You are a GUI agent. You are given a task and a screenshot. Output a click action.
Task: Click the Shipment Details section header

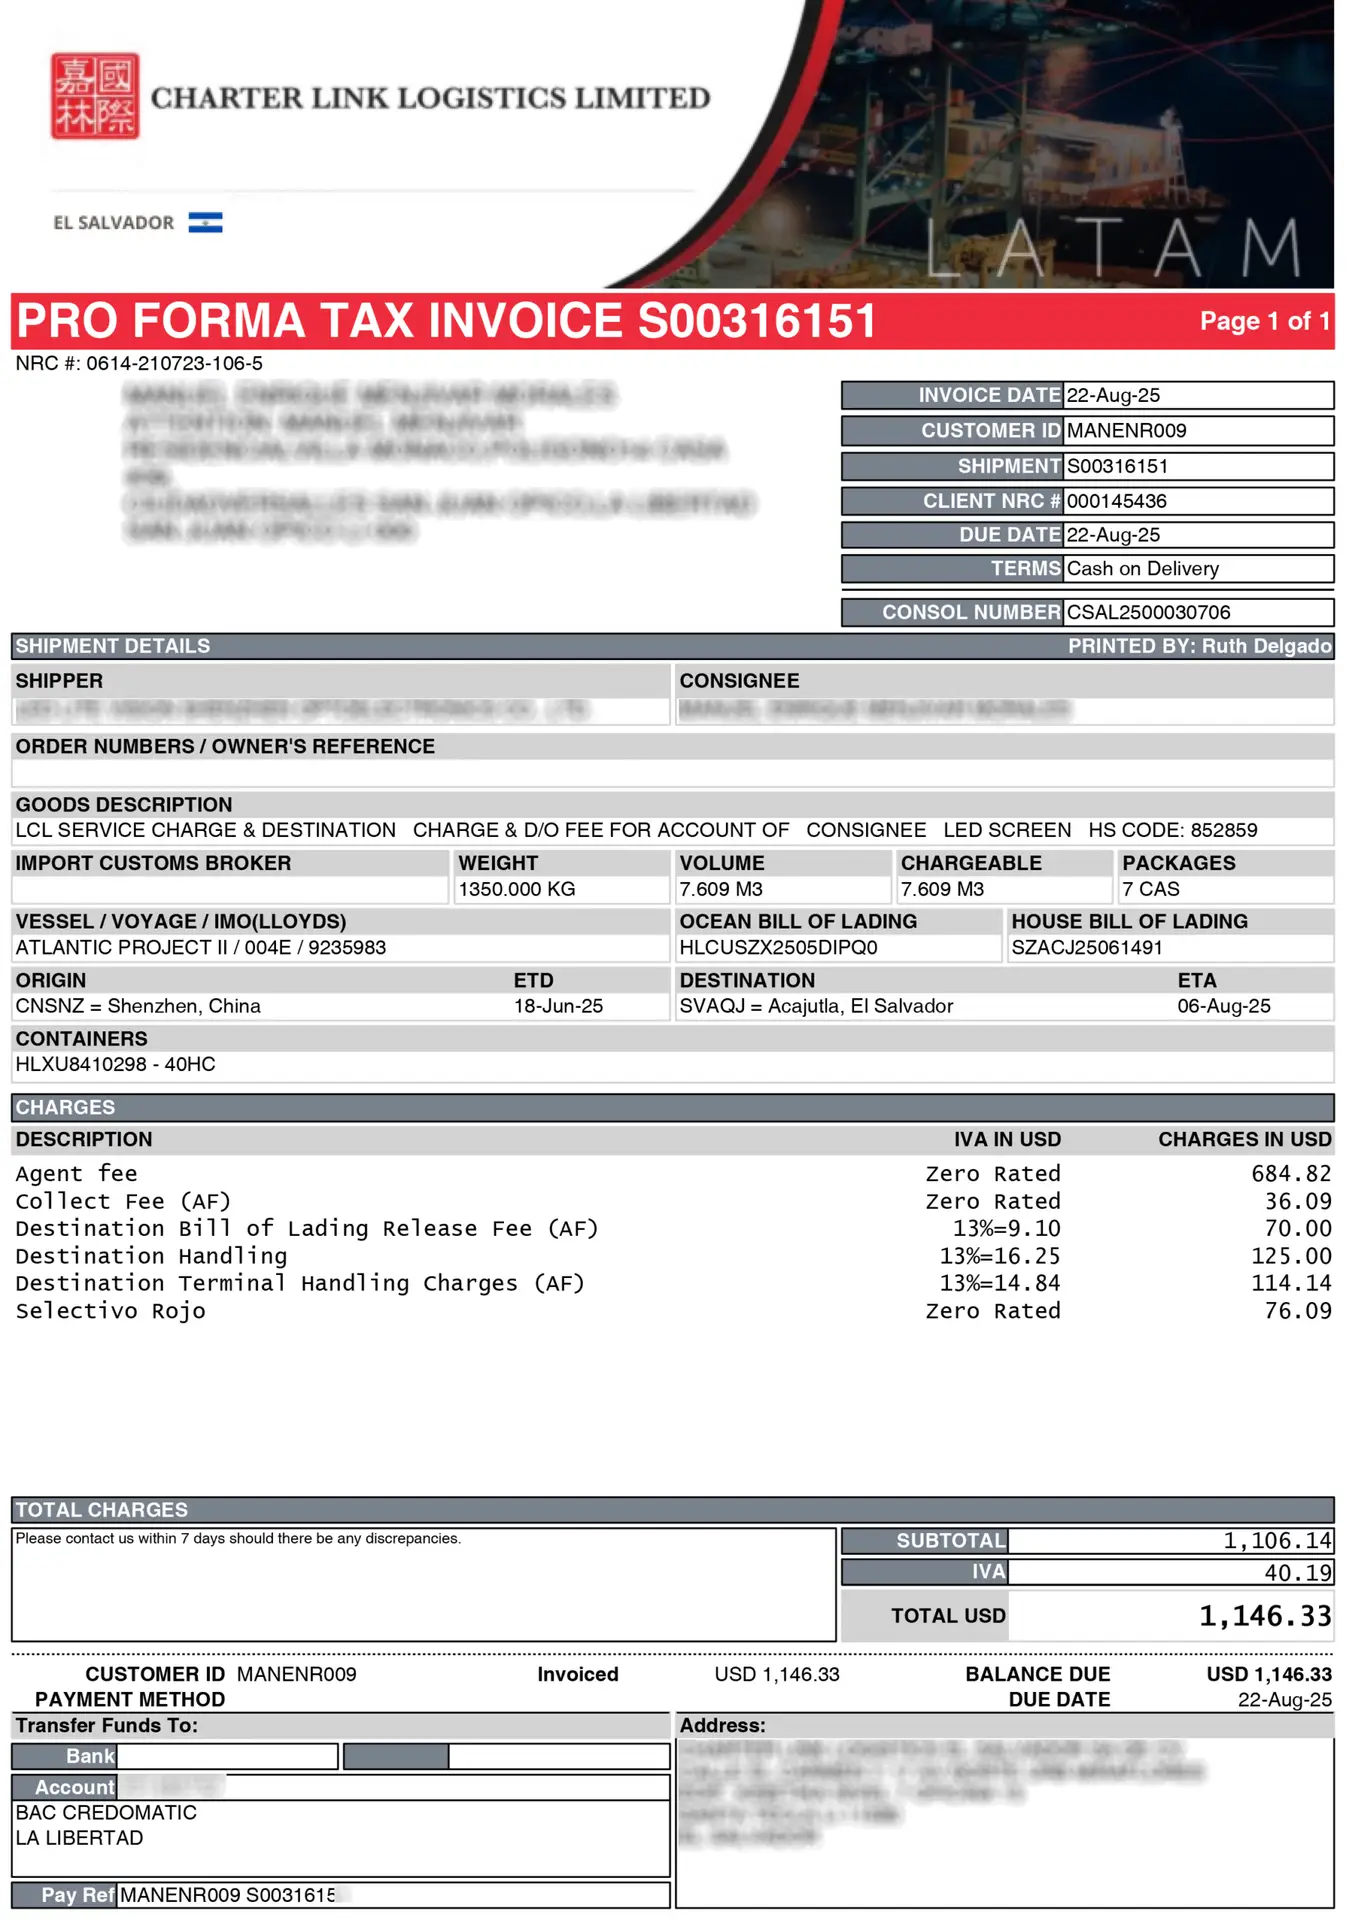point(113,646)
